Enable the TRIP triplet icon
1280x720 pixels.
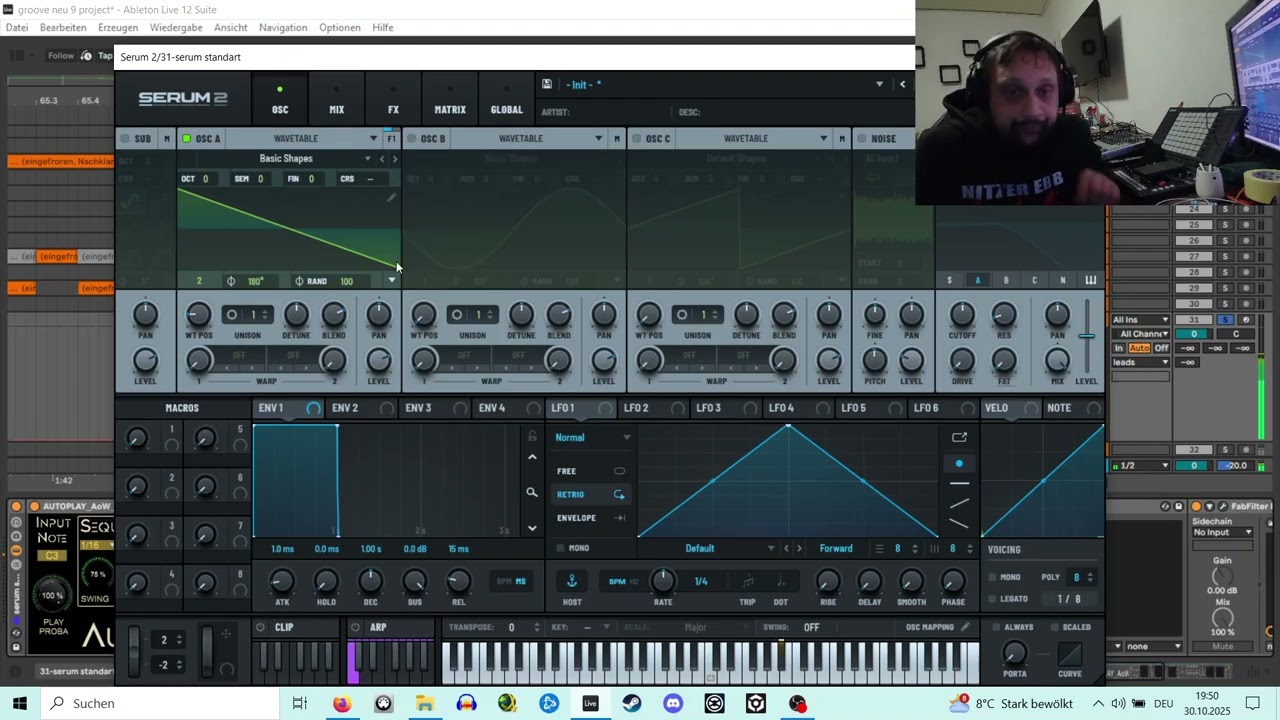[x=747, y=581]
